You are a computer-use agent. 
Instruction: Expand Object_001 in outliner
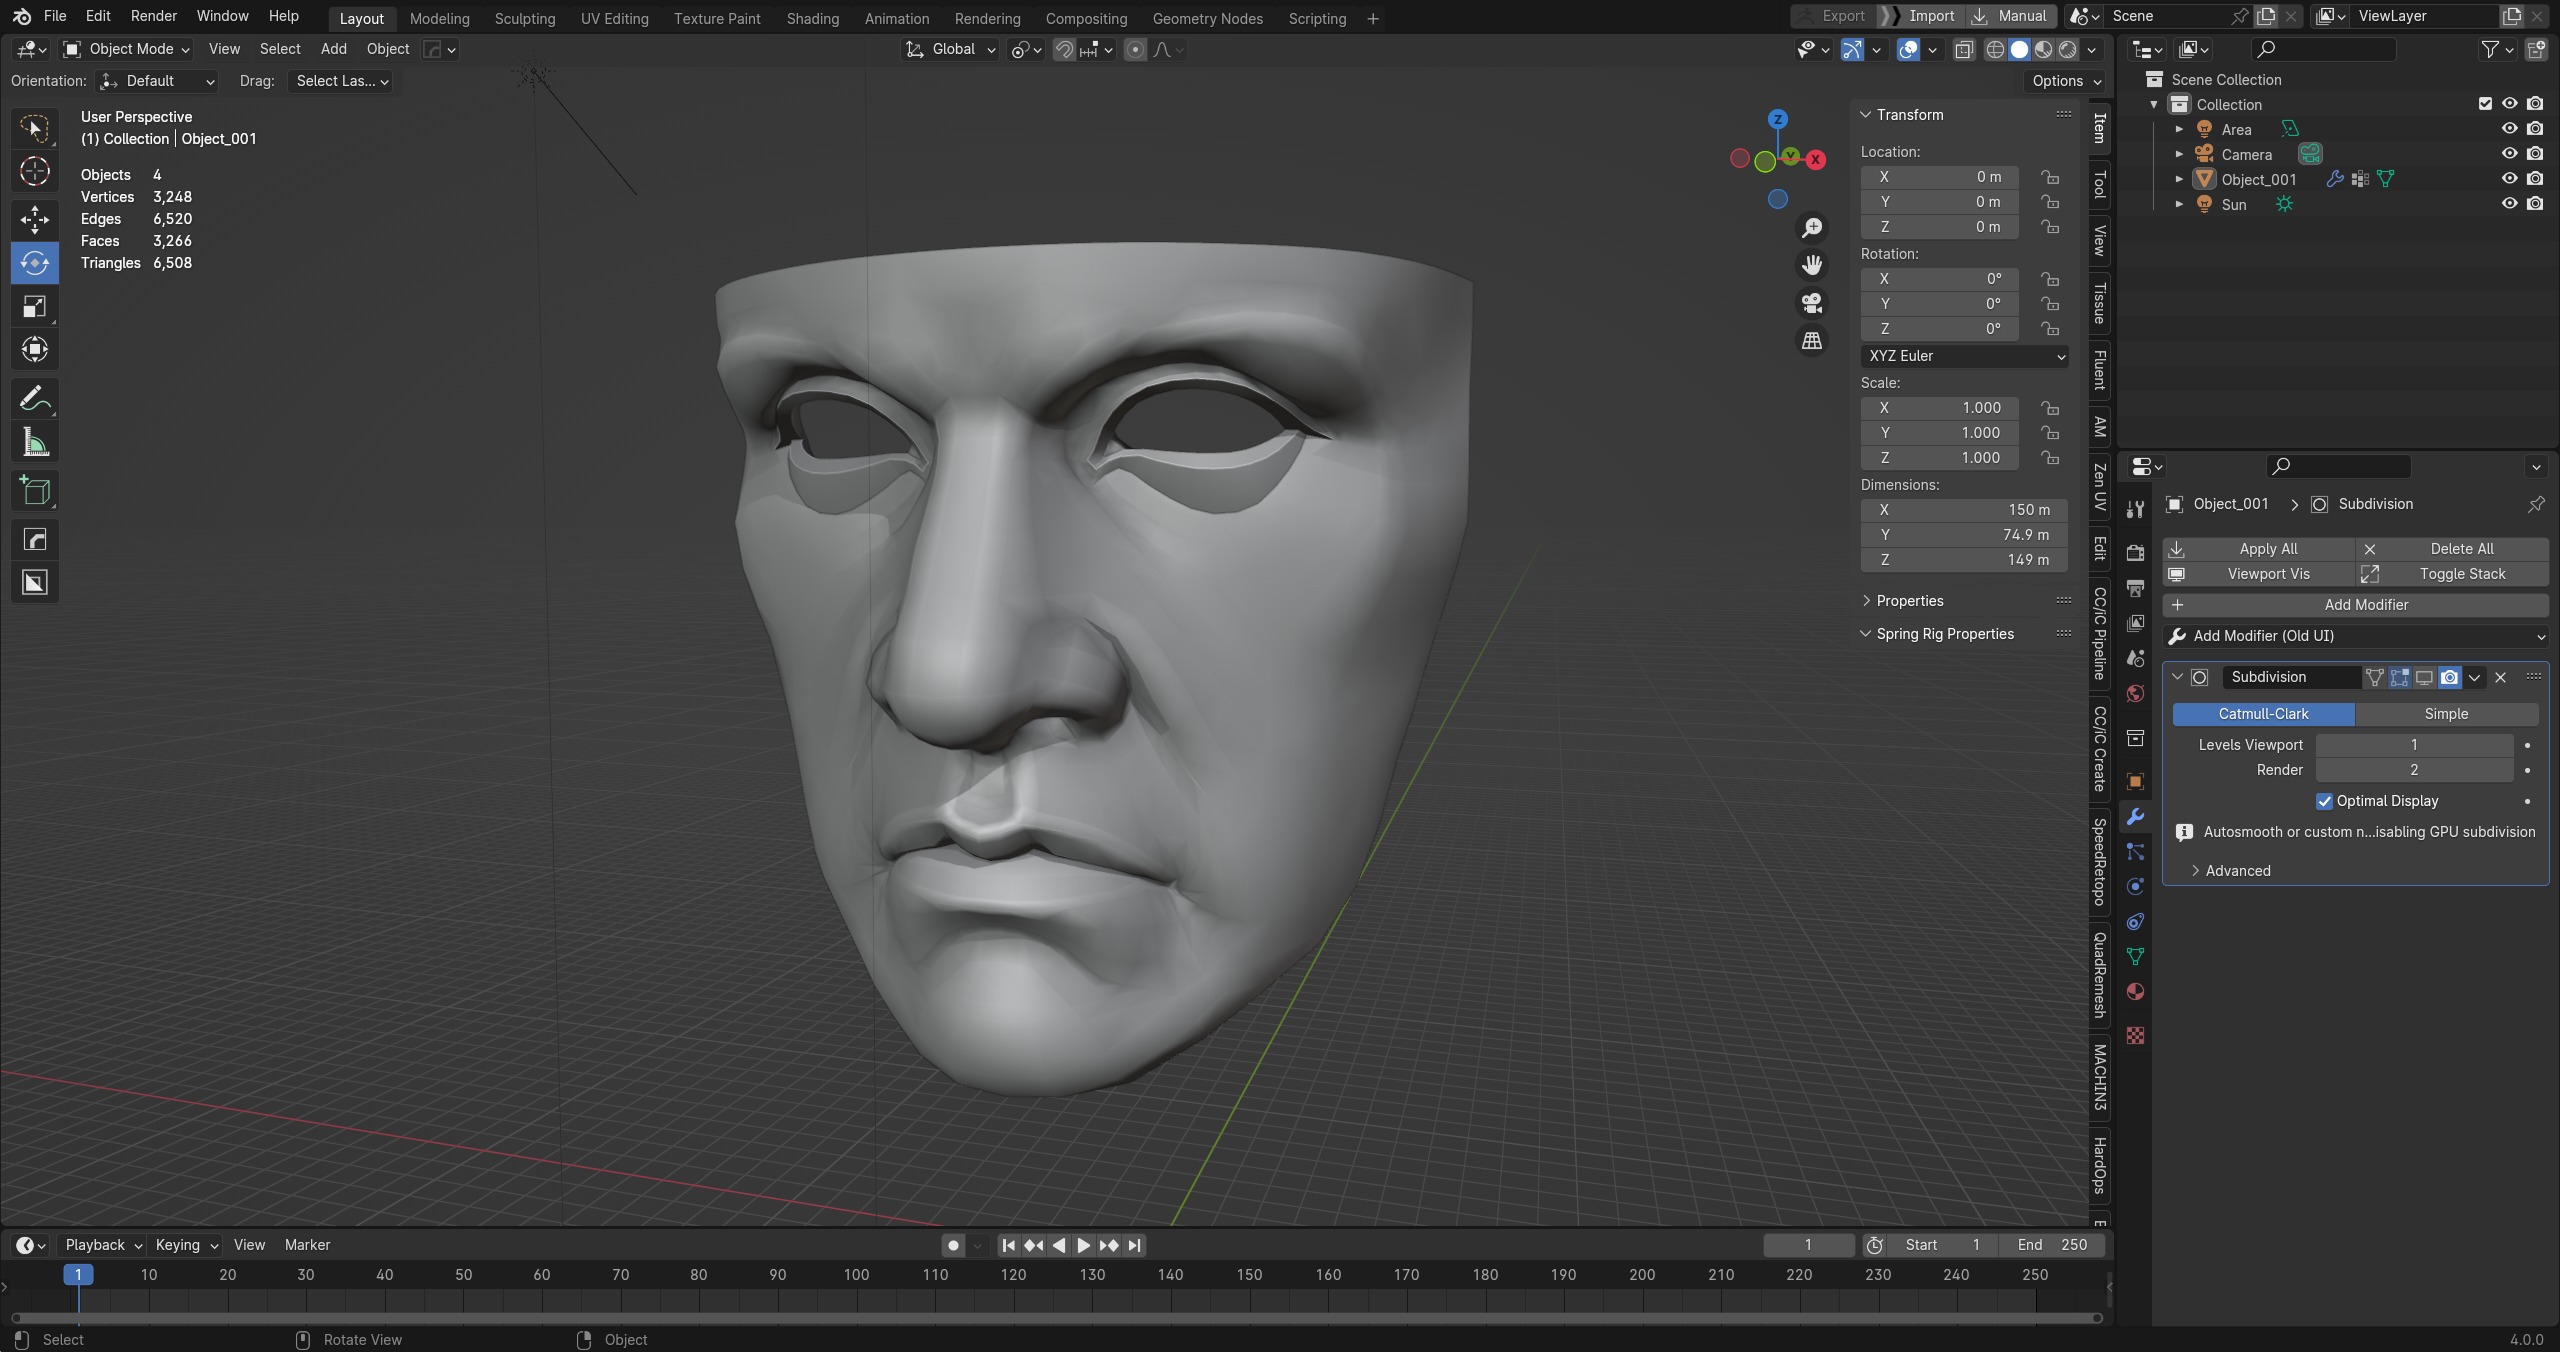coord(2179,179)
